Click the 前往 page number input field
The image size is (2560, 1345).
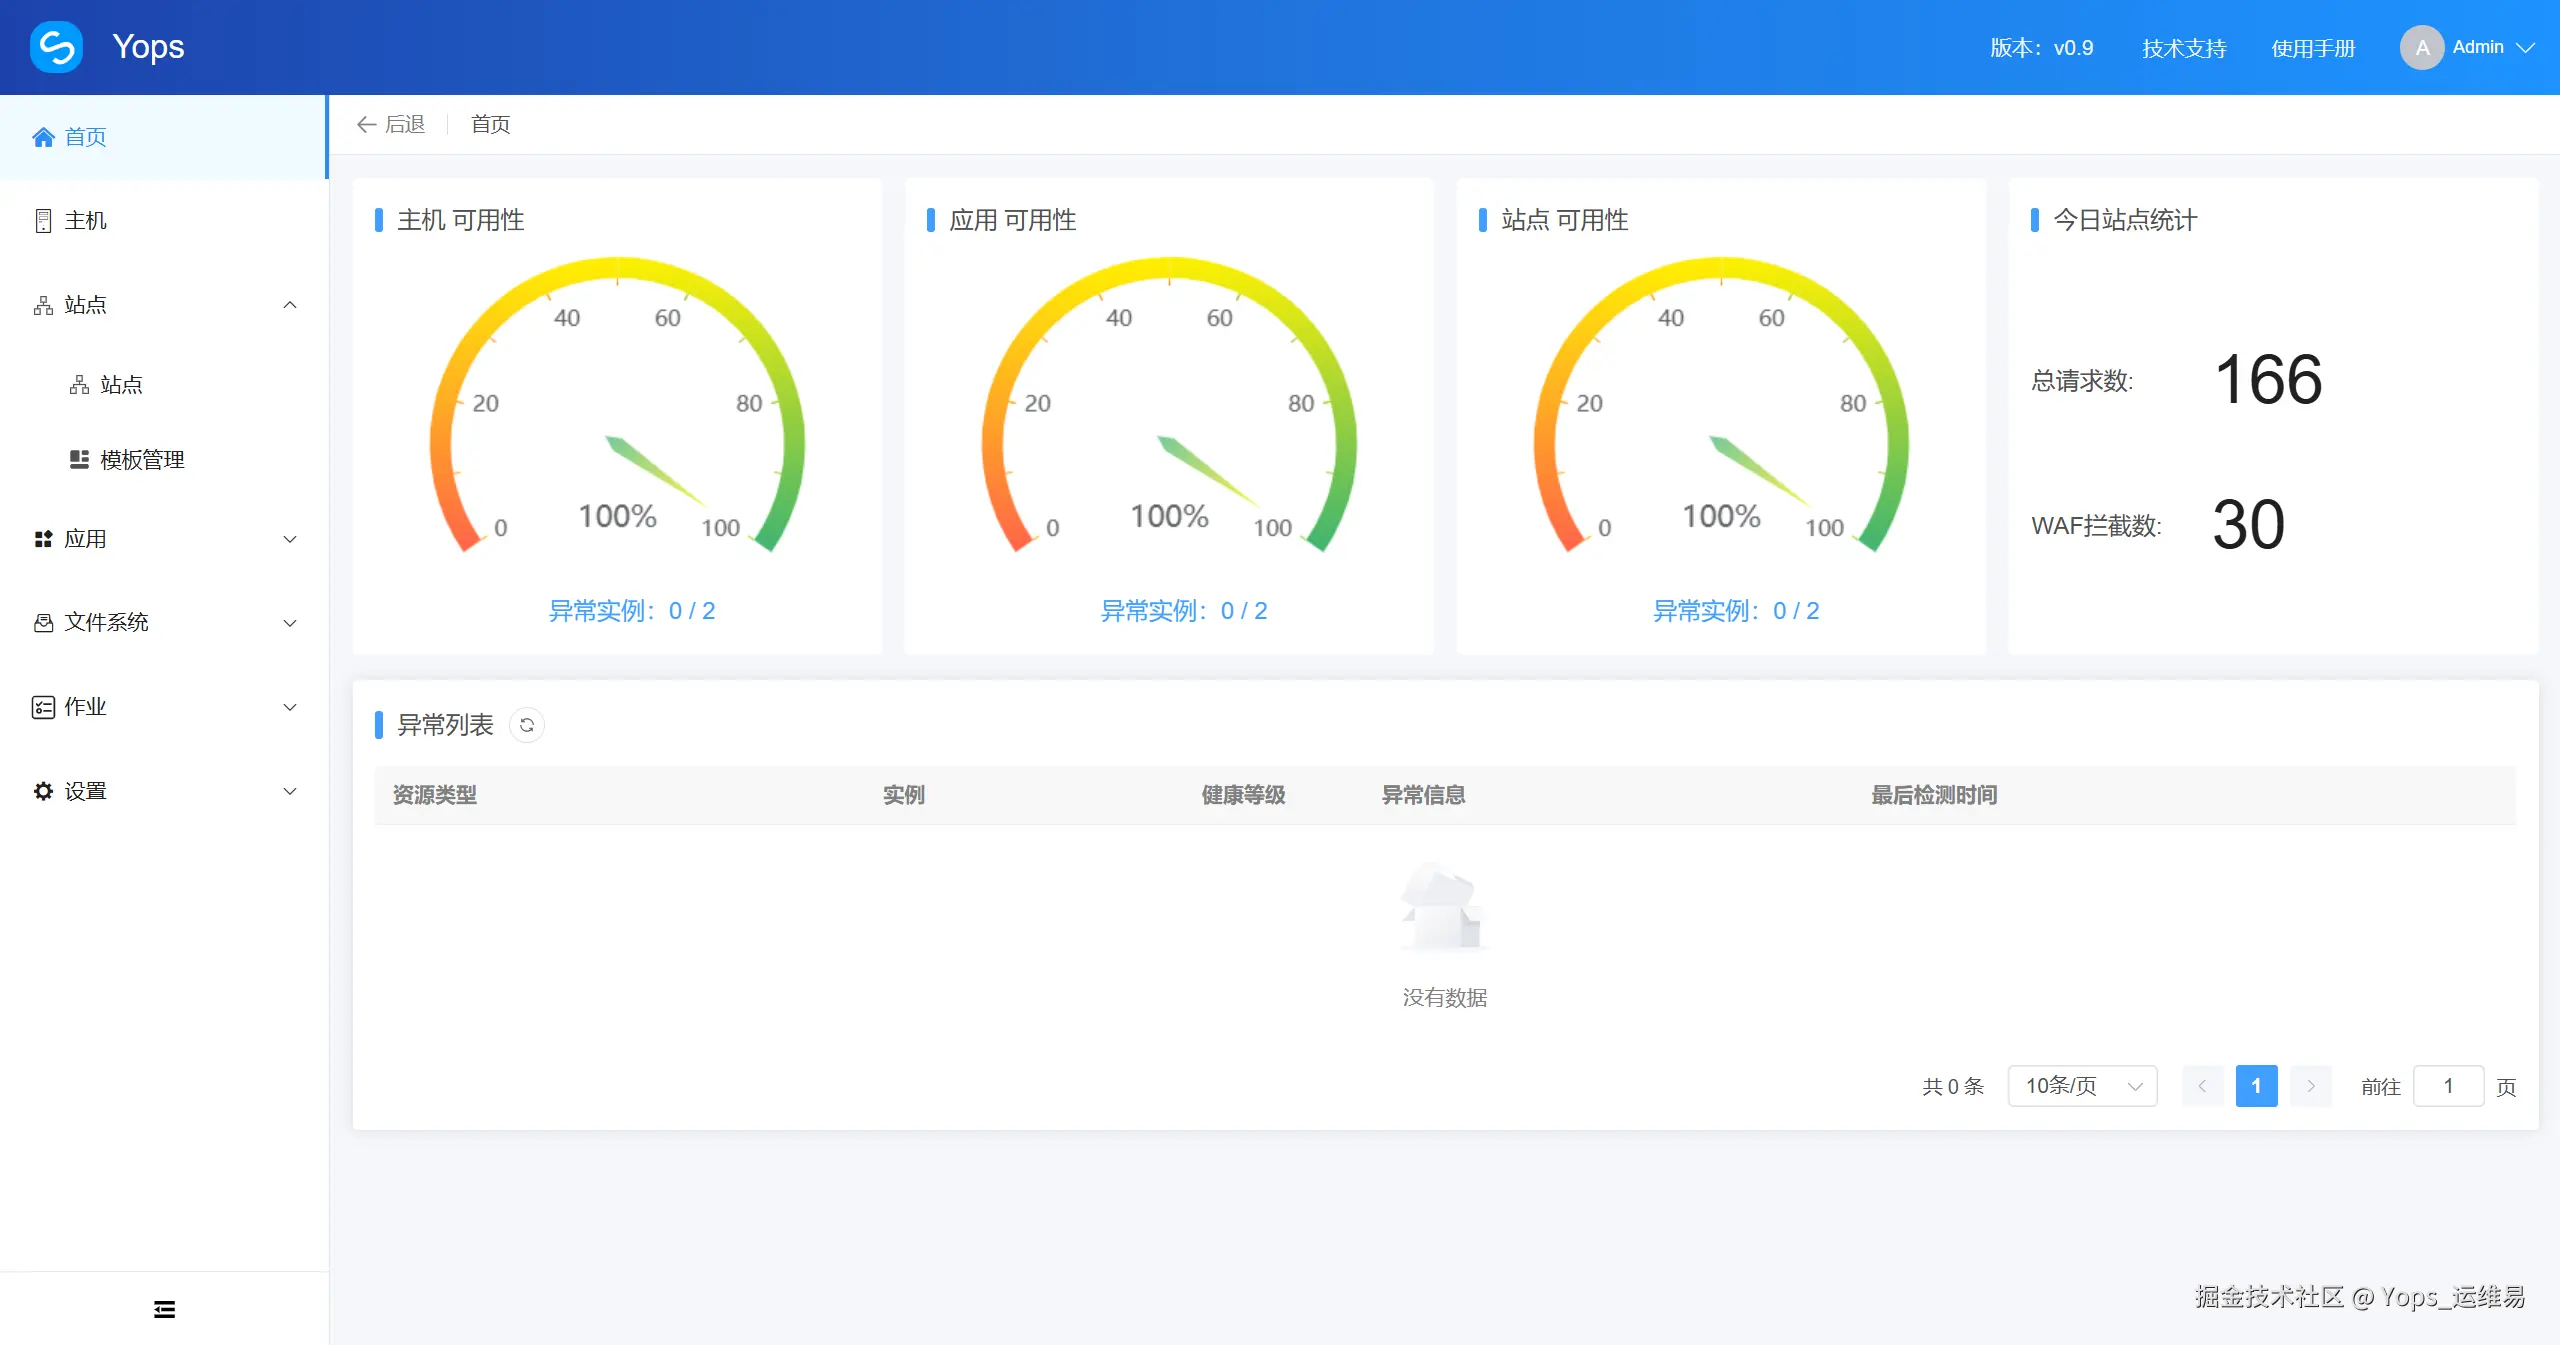2448,1086
